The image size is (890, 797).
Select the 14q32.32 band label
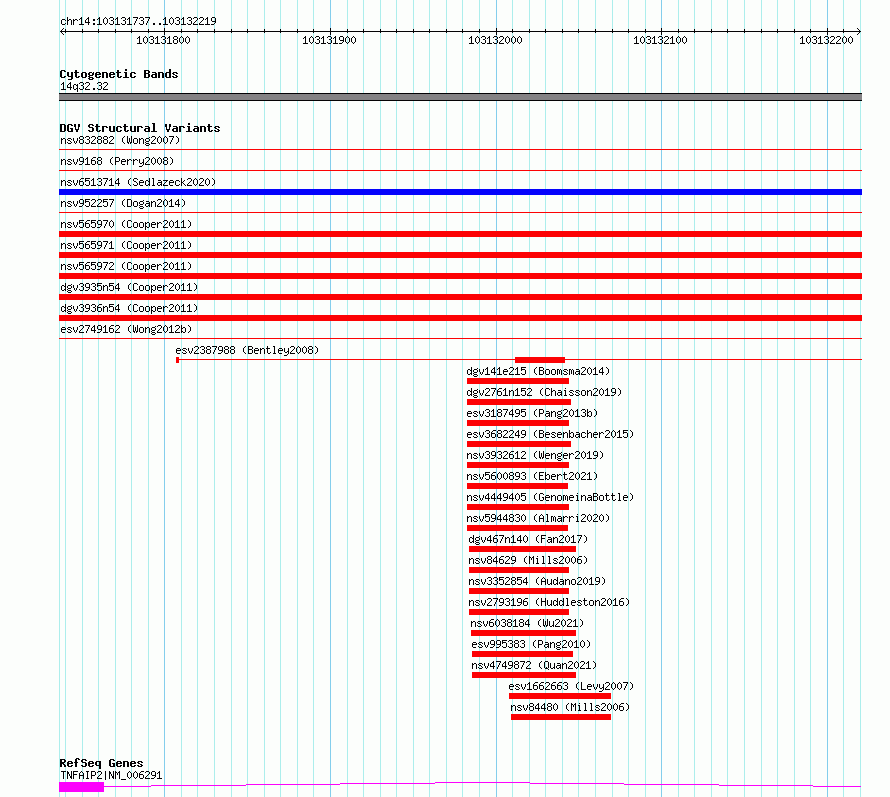[84, 86]
